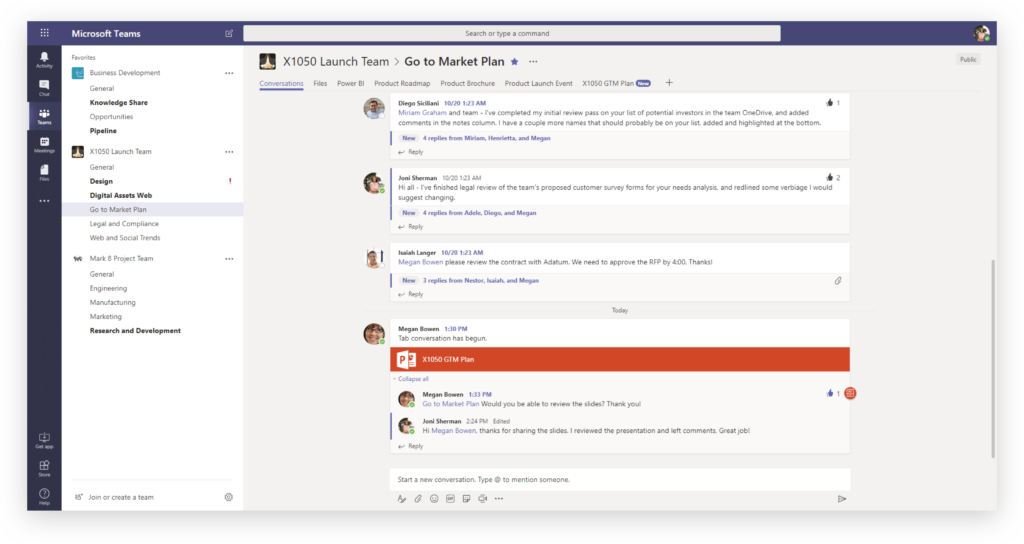Open Meetings in the left rail
Screen dimensions: 1024x544
(44, 144)
